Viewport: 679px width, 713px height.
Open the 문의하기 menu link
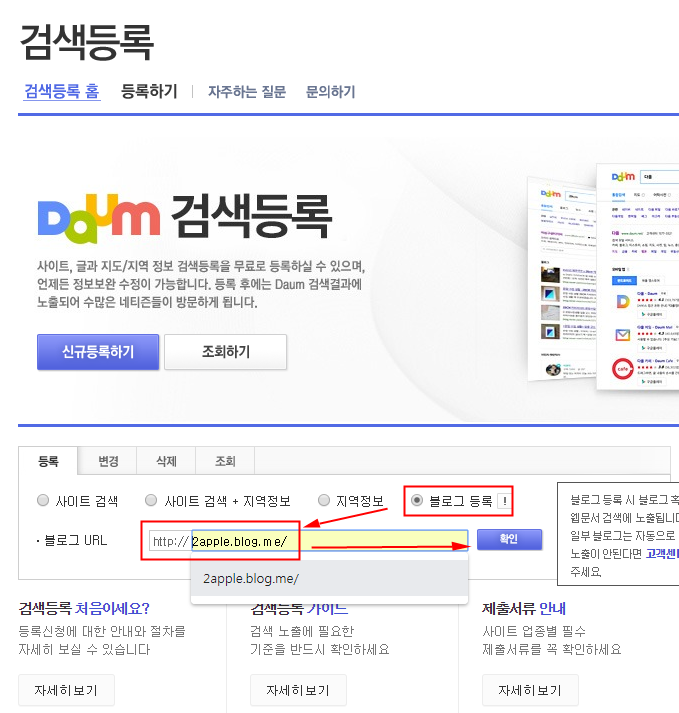(330, 92)
